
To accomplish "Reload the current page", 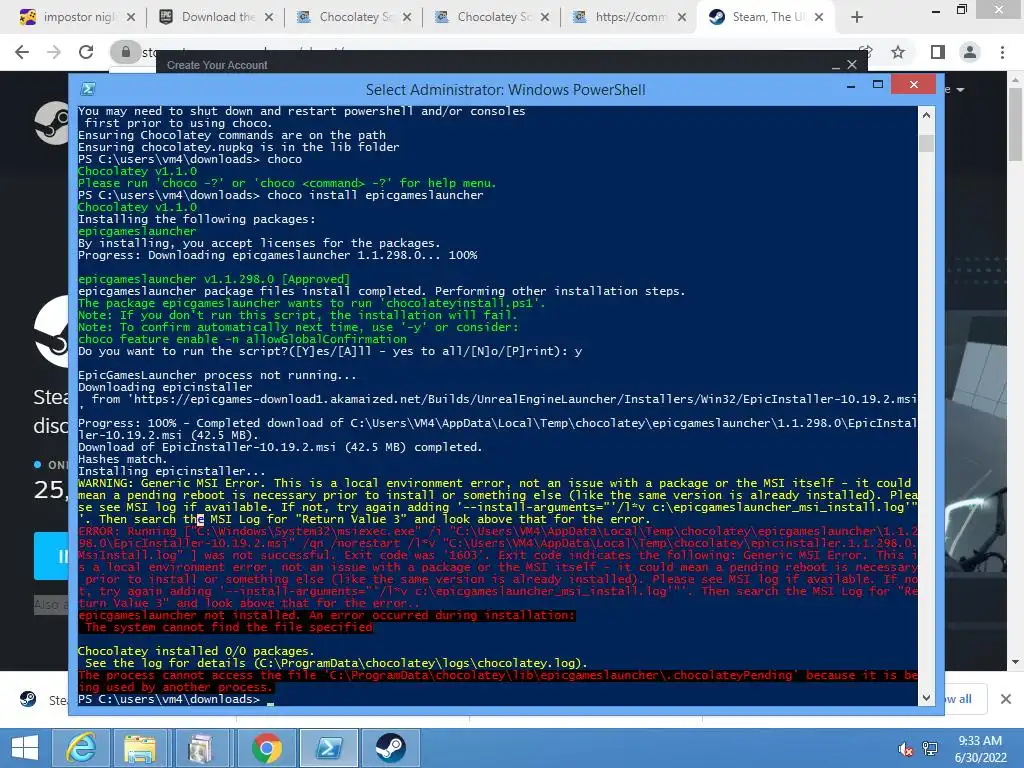I will click(x=86, y=52).
